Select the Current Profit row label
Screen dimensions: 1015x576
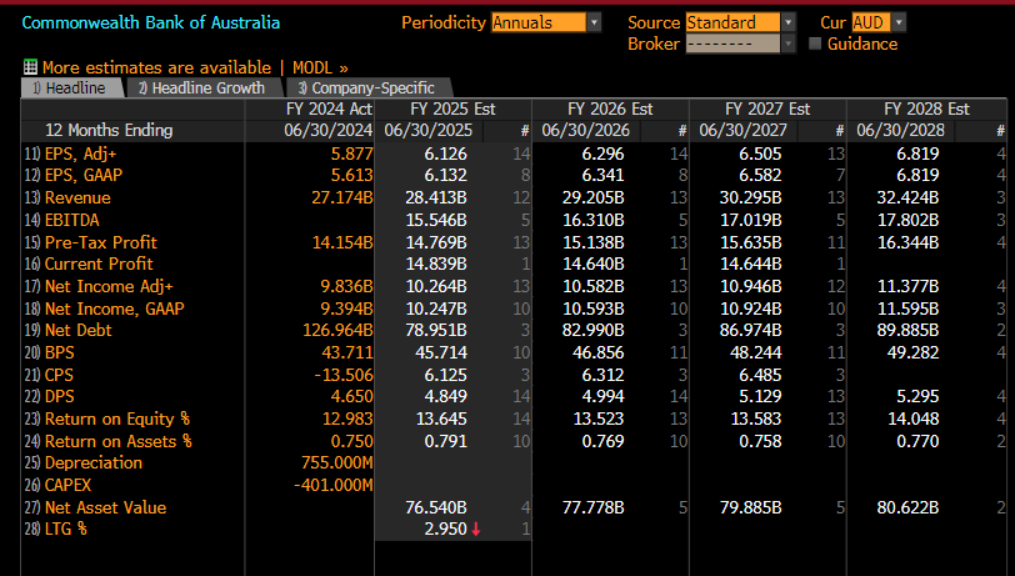coord(98,264)
